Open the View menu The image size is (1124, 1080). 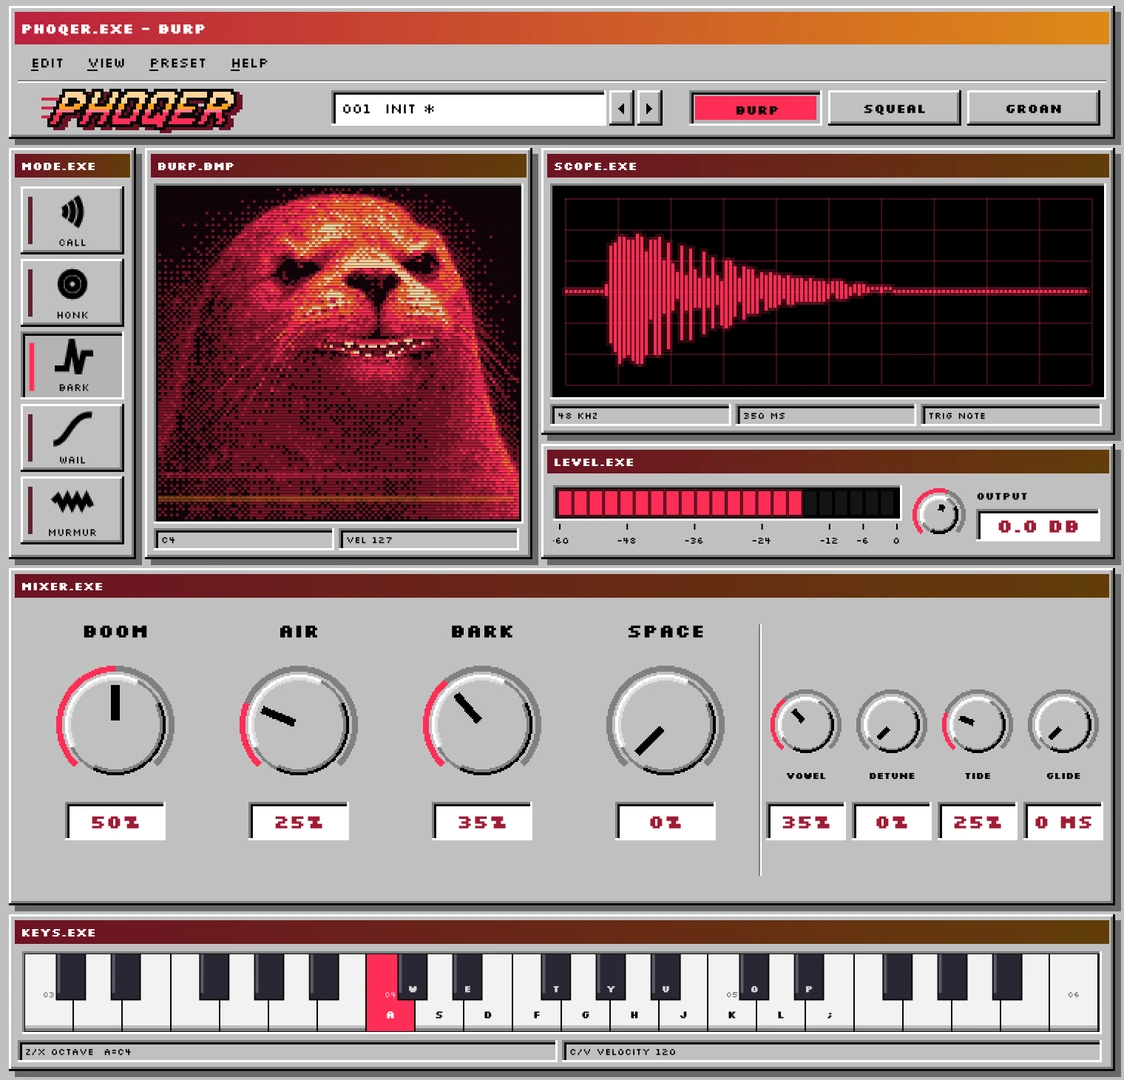106,63
